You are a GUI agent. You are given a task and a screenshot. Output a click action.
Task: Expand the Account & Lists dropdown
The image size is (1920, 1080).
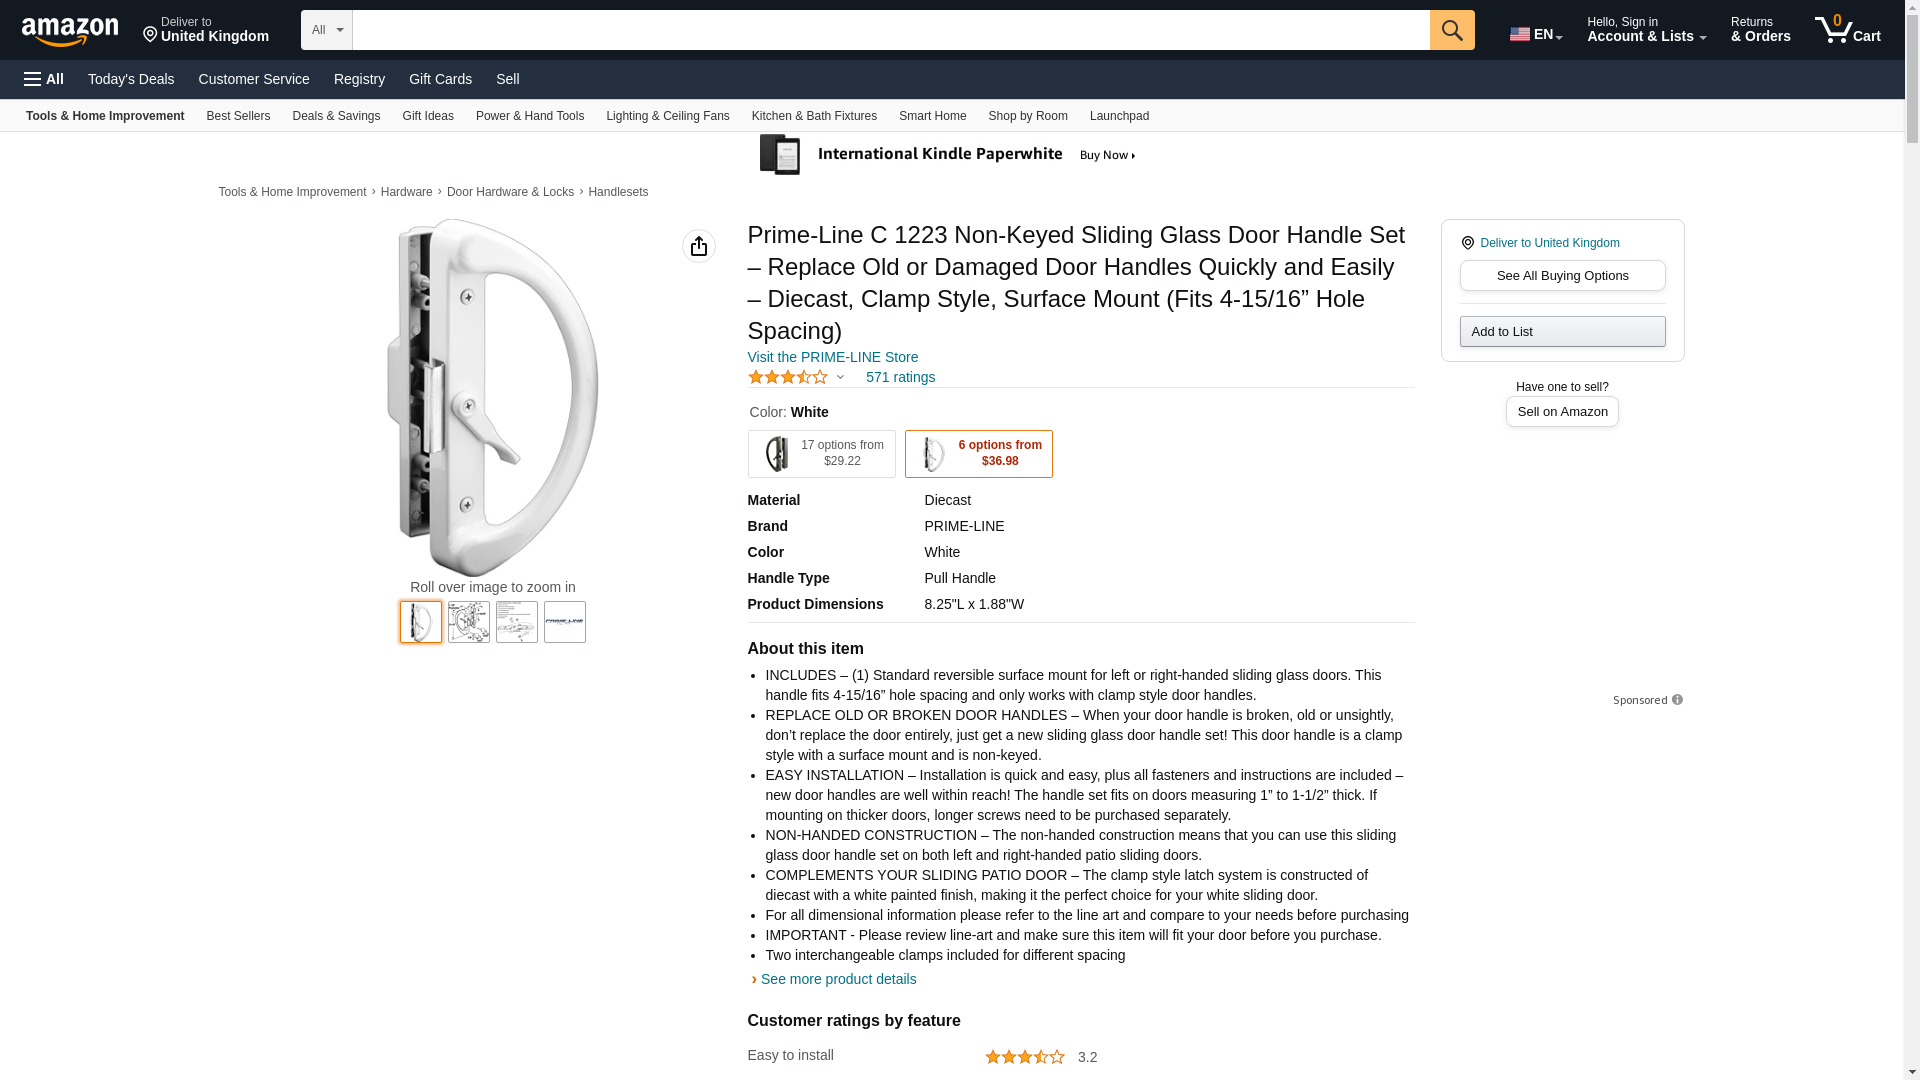[x=1646, y=30]
